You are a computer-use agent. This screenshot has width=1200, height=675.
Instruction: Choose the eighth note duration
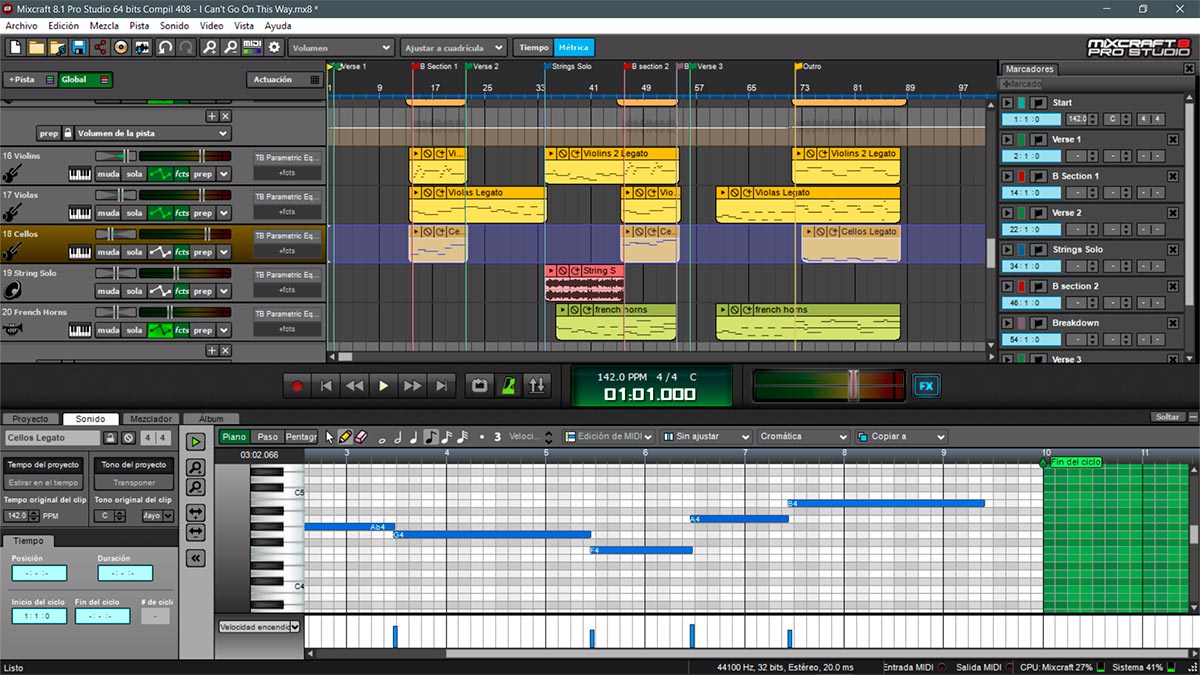(431, 437)
